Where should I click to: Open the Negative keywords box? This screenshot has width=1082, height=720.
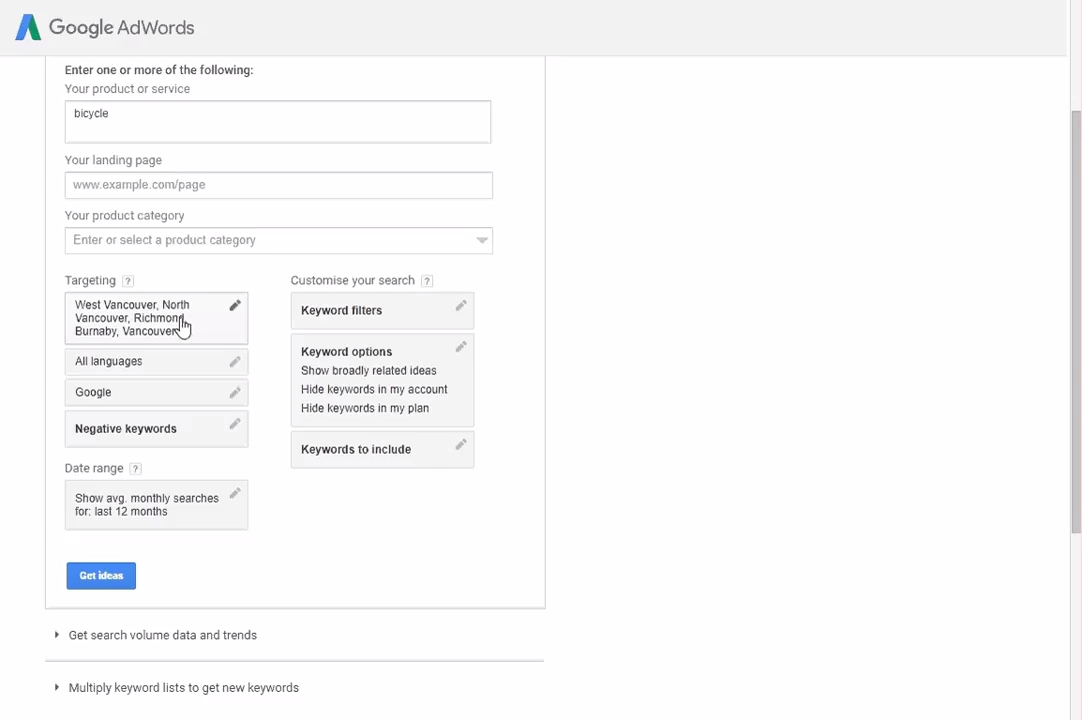click(157, 429)
